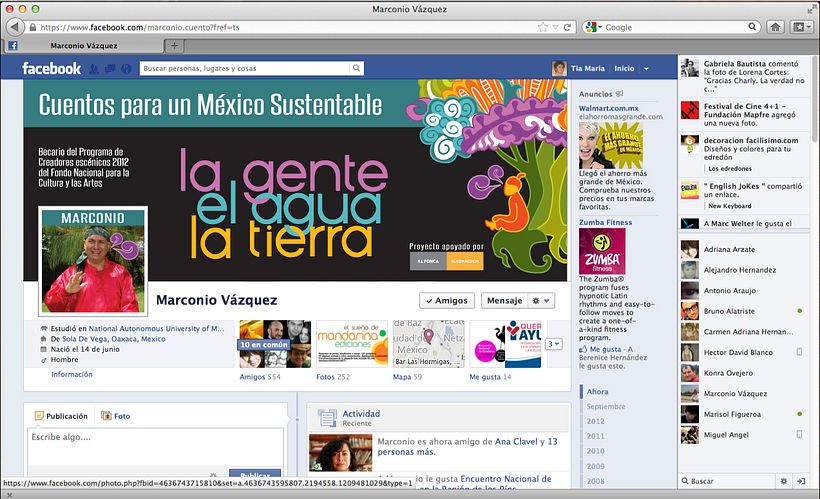Open the messages icon in header
This screenshot has width=820, height=499.
pyautogui.click(x=110, y=69)
